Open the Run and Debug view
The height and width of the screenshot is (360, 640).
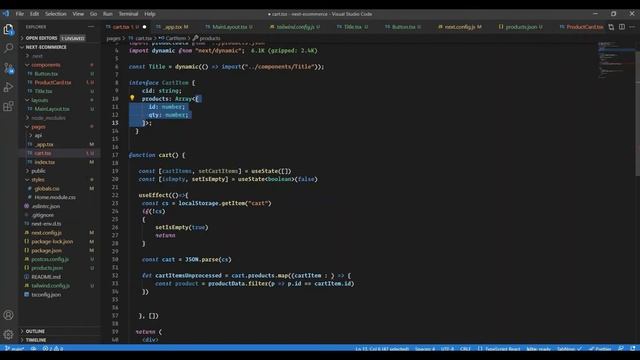click(8, 87)
